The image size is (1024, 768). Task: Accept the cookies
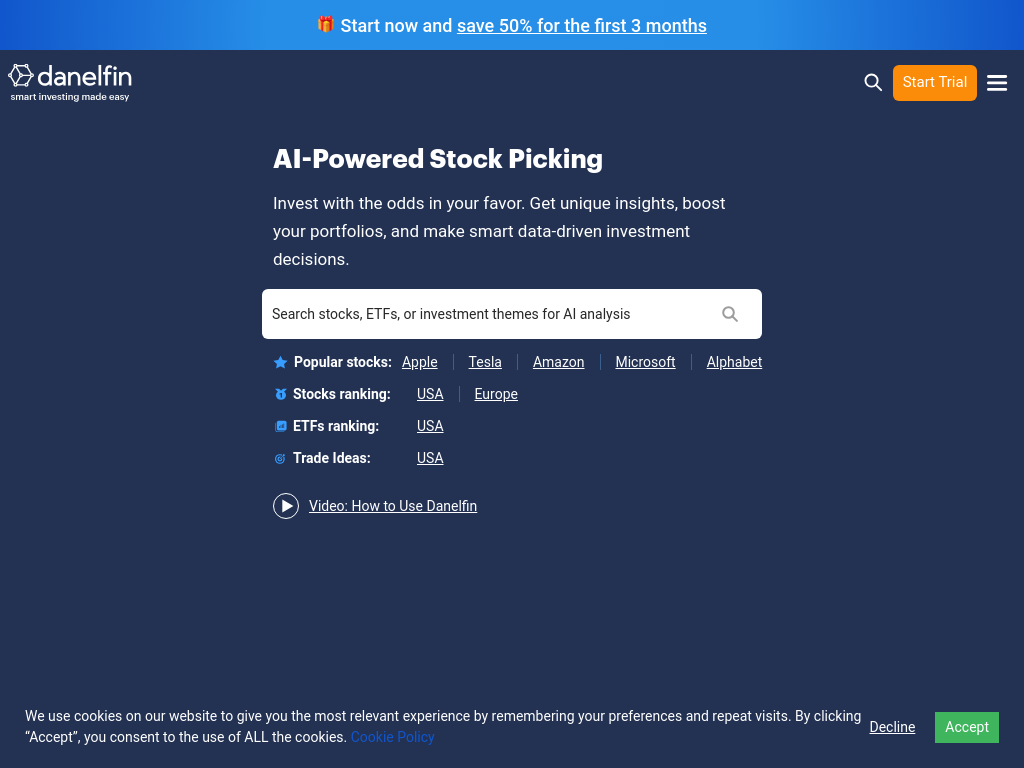click(966, 727)
